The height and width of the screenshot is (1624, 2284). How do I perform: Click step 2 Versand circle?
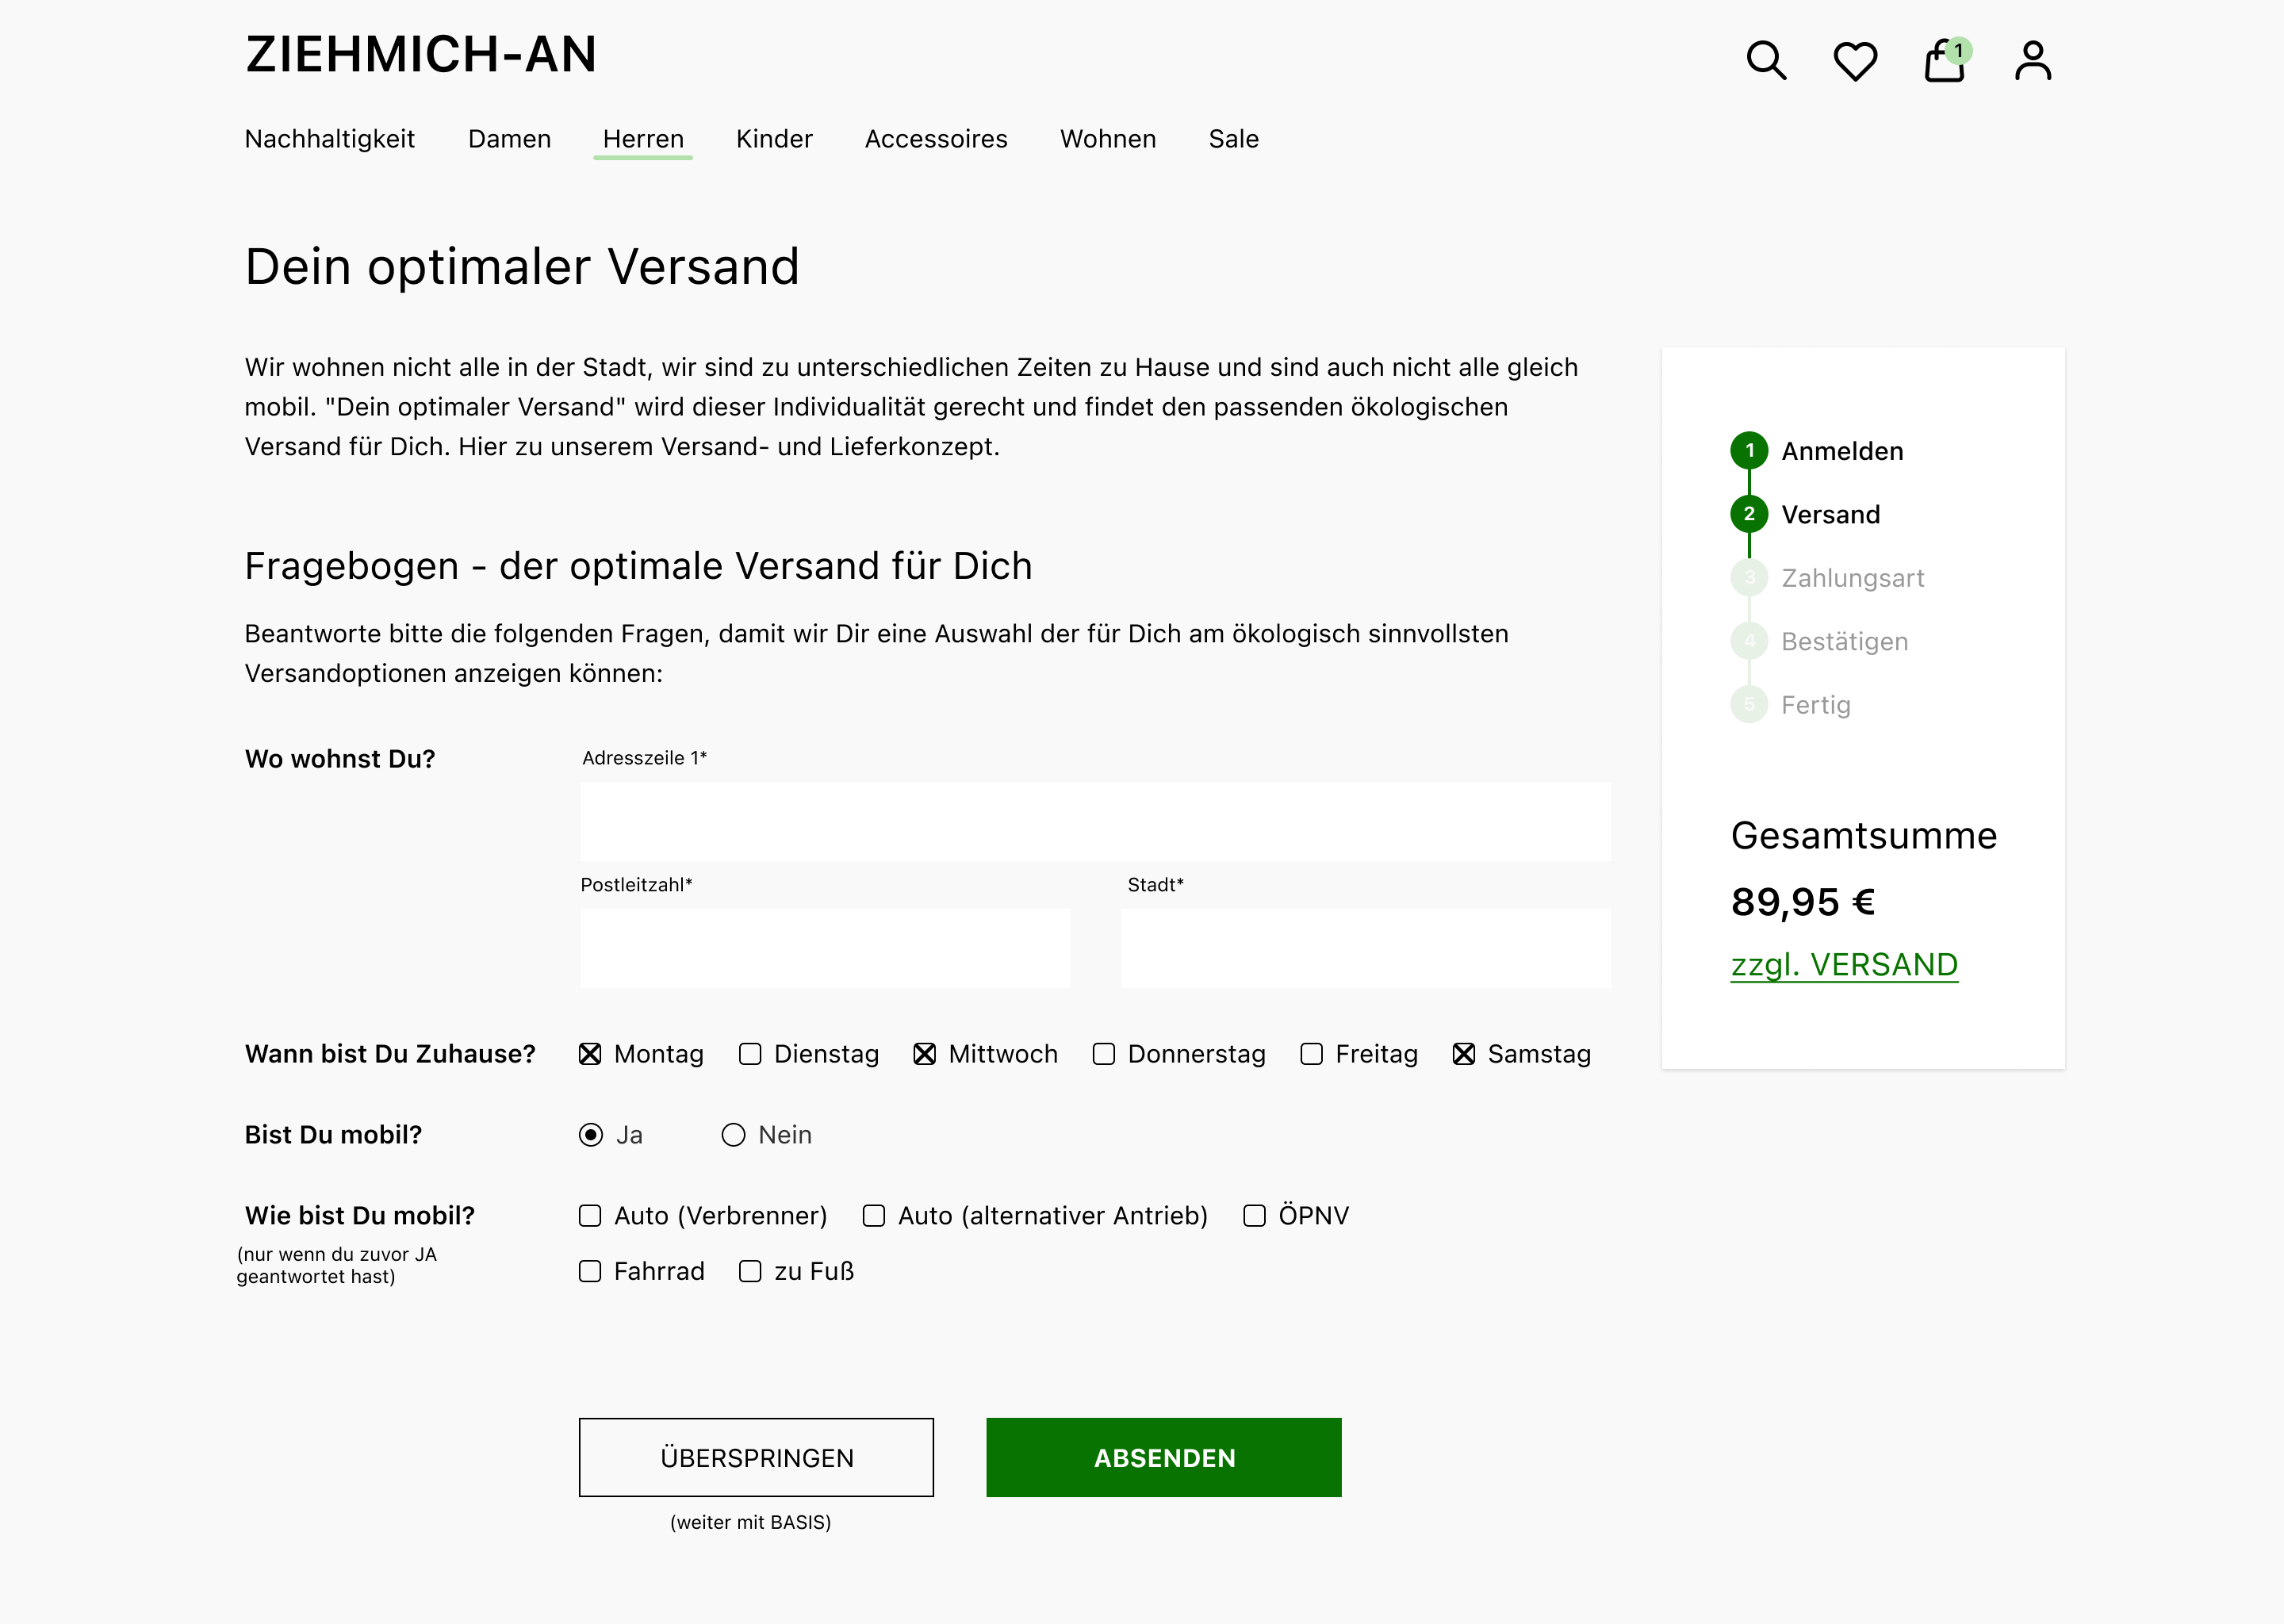[1749, 514]
